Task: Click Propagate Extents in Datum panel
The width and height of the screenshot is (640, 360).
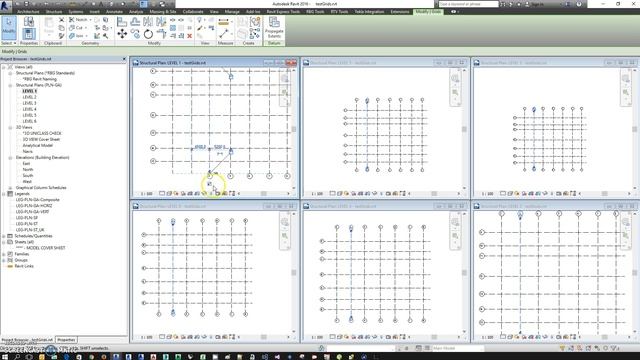Action: pyautogui.click(x=274, y=28)
